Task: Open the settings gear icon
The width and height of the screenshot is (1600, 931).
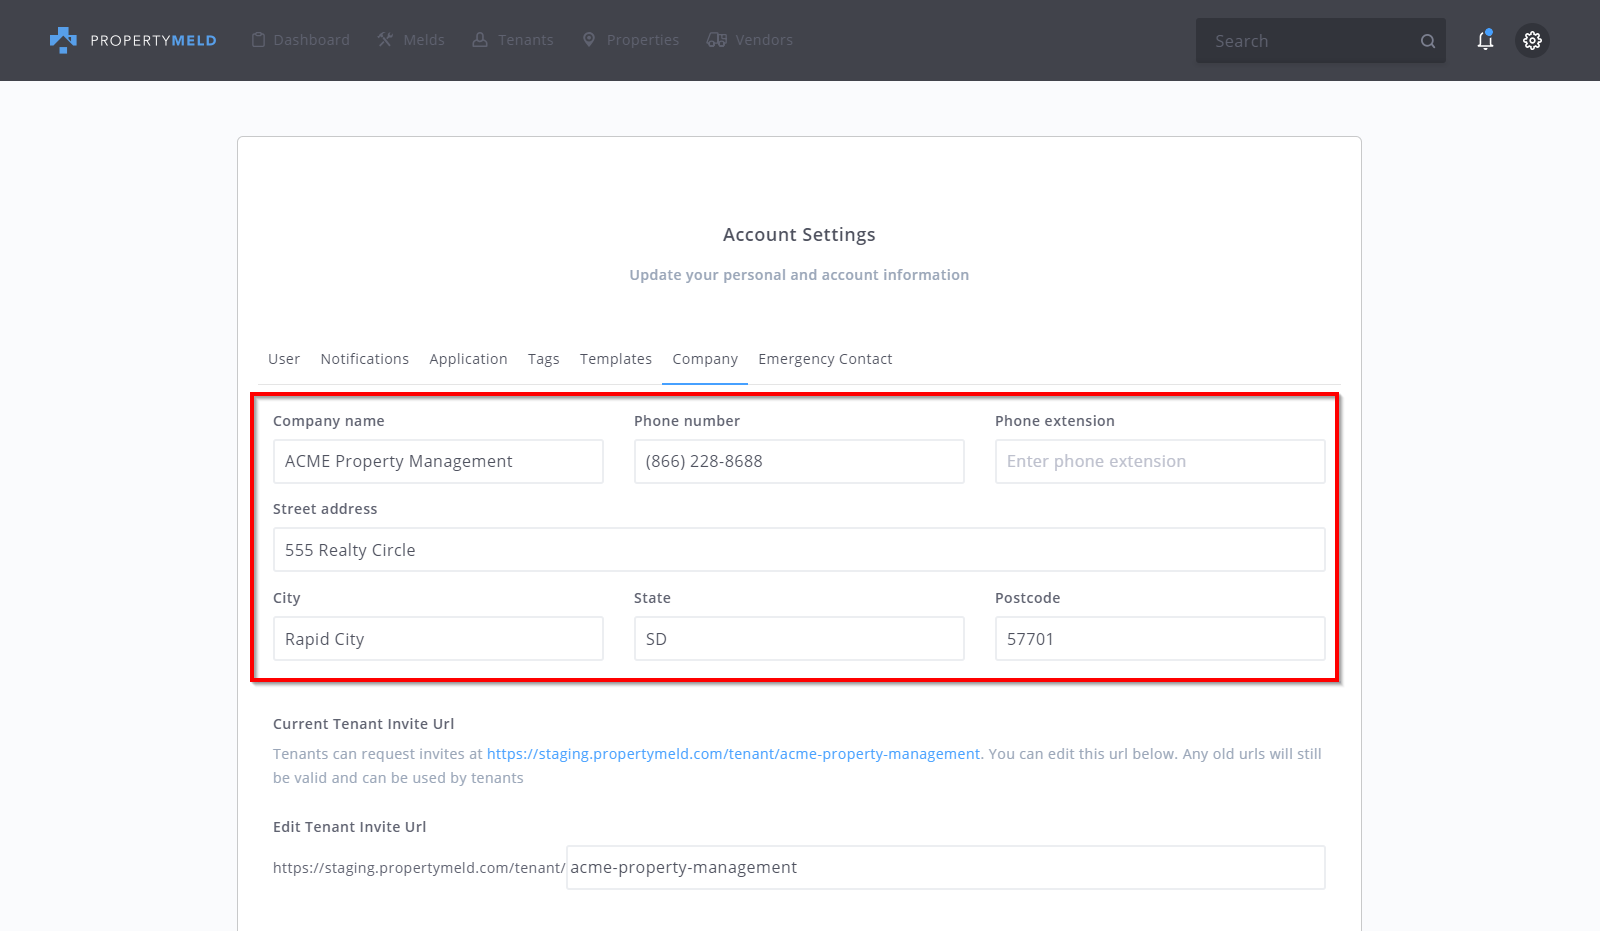Action: [x=1532, y=40]
